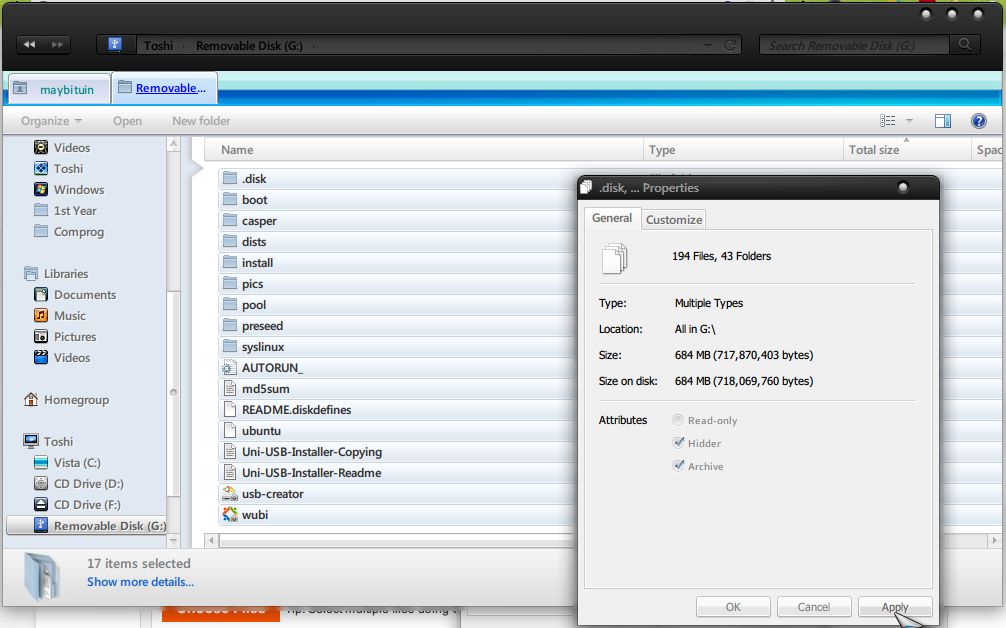Click New folder in the command bar
Viewport: 1006px width, 628px height.
coord(201,121)
